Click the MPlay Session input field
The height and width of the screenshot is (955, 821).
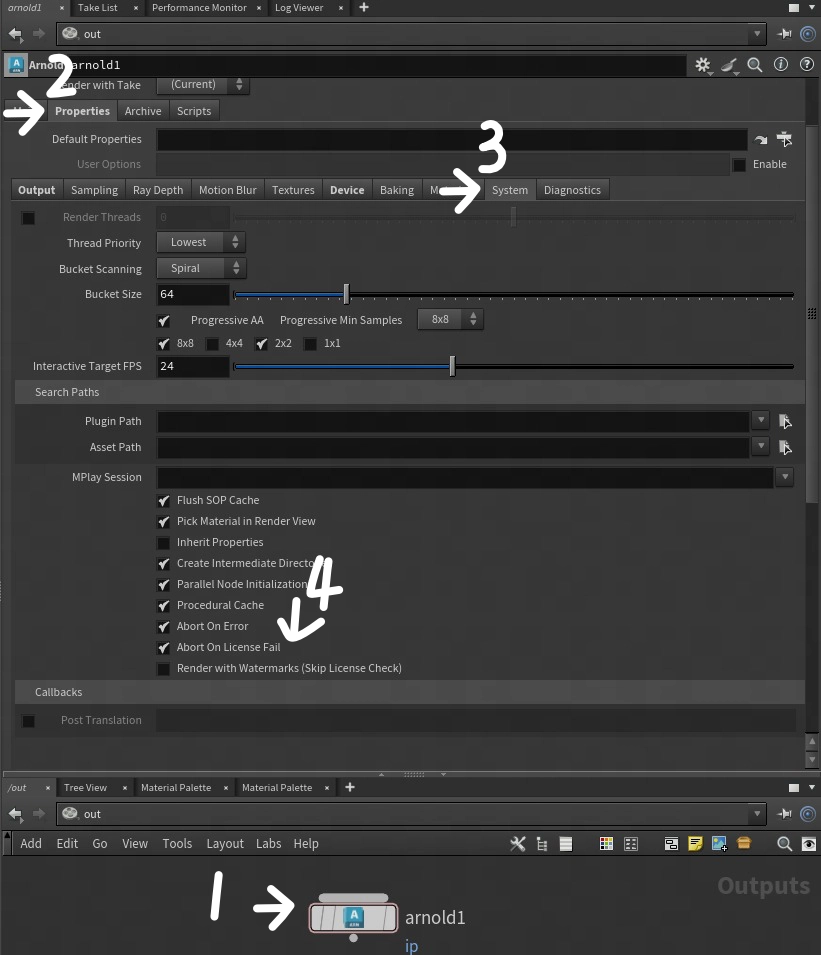465,478
